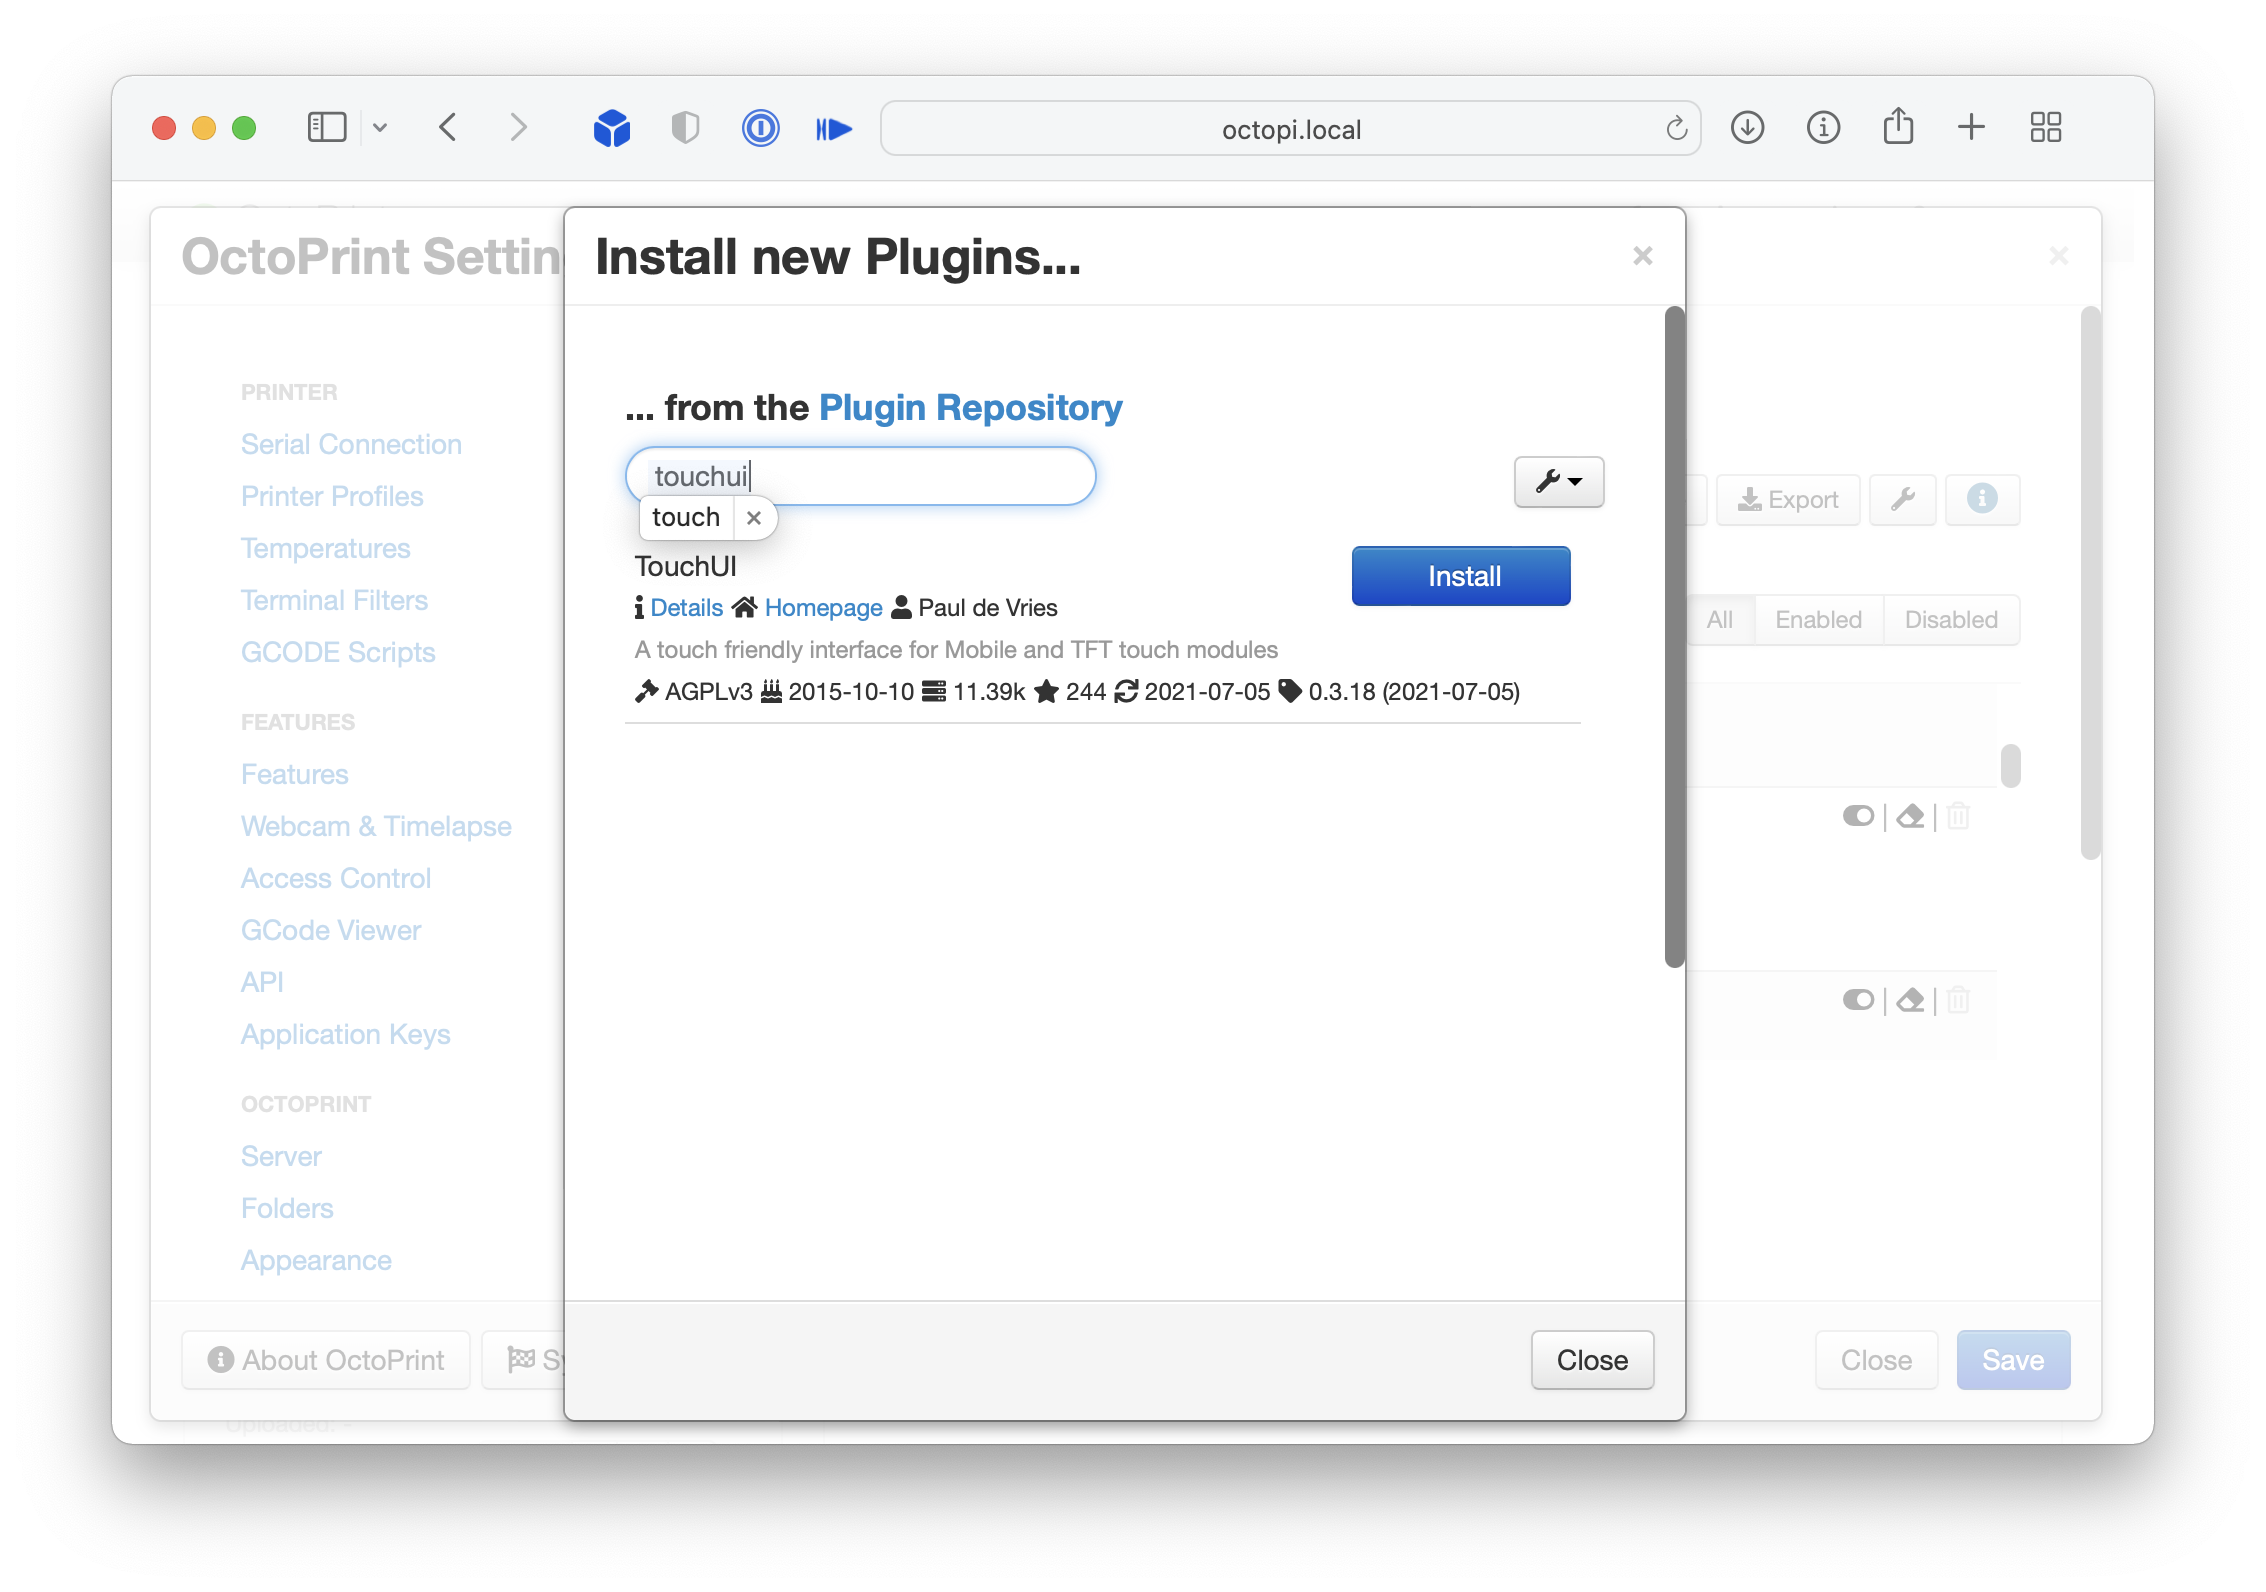The image size is (2266, 1592).
Task: Click the second plugin's uninstall trash icon
Action: (1958, 1000)
